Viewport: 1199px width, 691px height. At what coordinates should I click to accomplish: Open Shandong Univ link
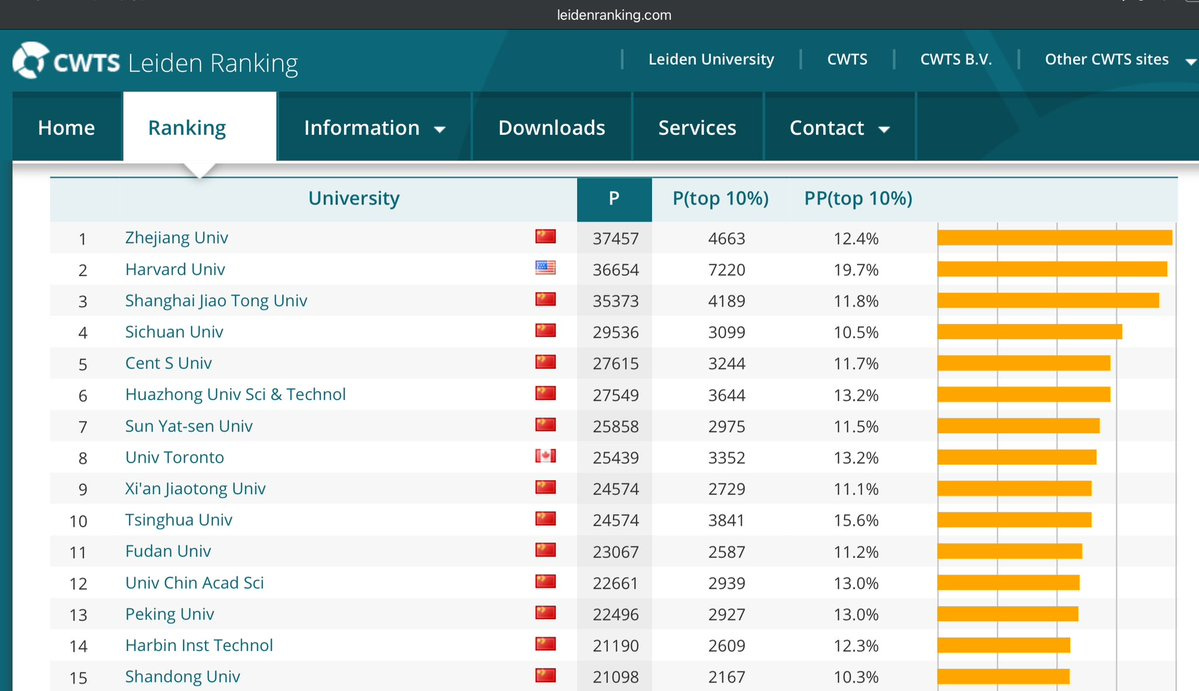point(183,676)
